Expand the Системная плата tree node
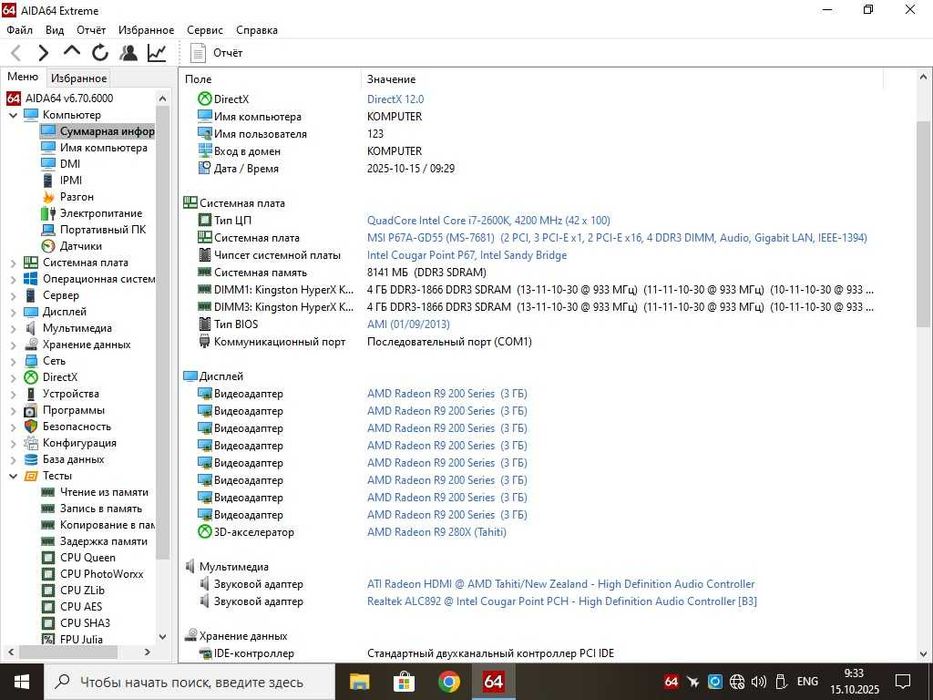The image size is (933, 700). coord(13,262)
